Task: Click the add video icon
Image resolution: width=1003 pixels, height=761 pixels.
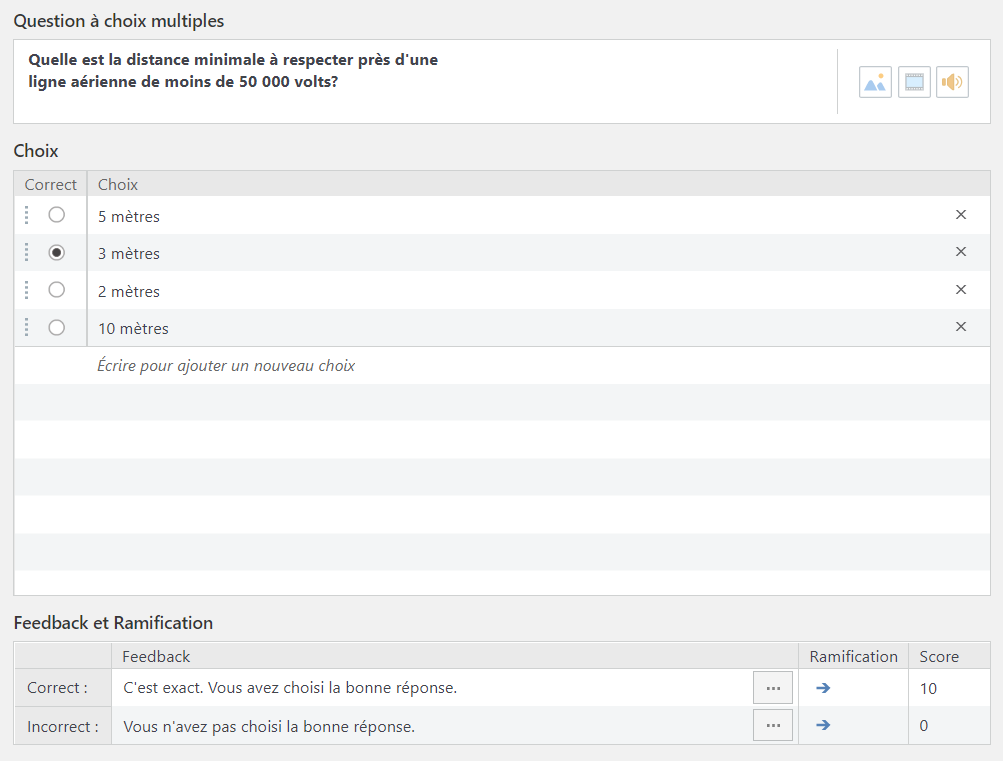Action: (x=914, y=82)
